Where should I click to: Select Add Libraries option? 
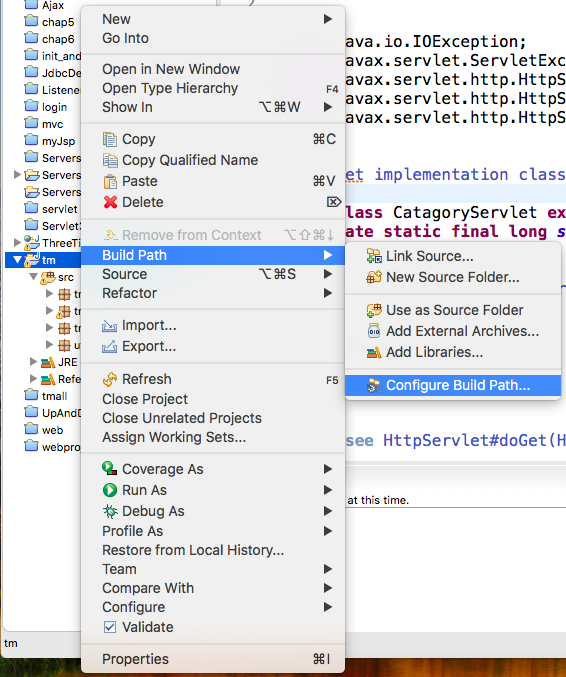[453, 352]
